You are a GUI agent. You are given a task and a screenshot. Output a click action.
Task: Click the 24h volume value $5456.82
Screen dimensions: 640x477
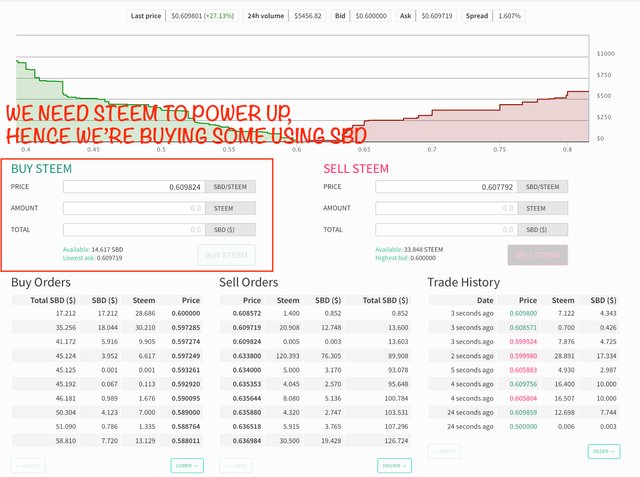[308, 16]
